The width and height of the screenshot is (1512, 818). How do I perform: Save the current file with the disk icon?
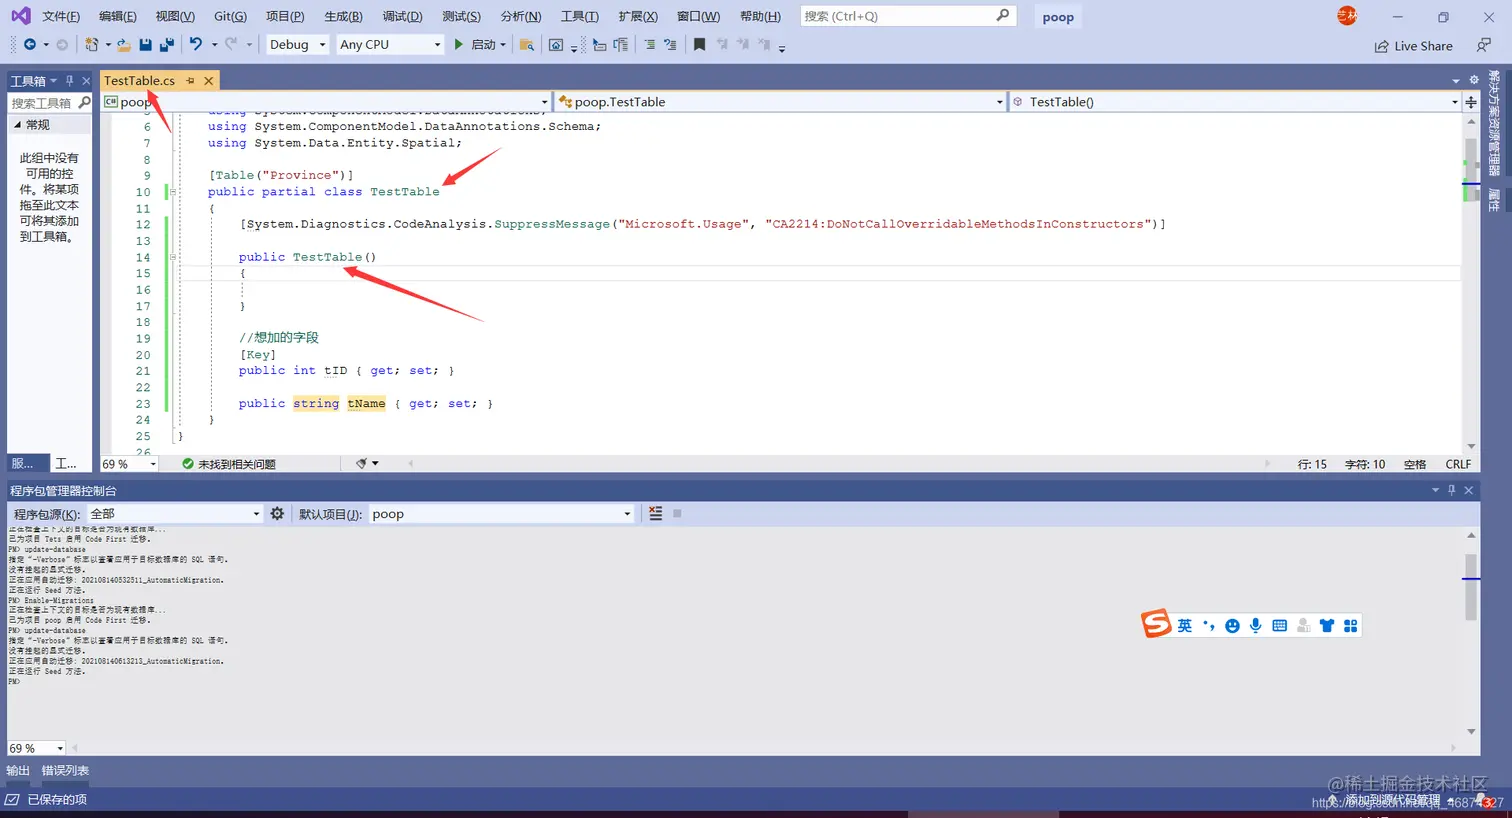(x=146, y=44)
